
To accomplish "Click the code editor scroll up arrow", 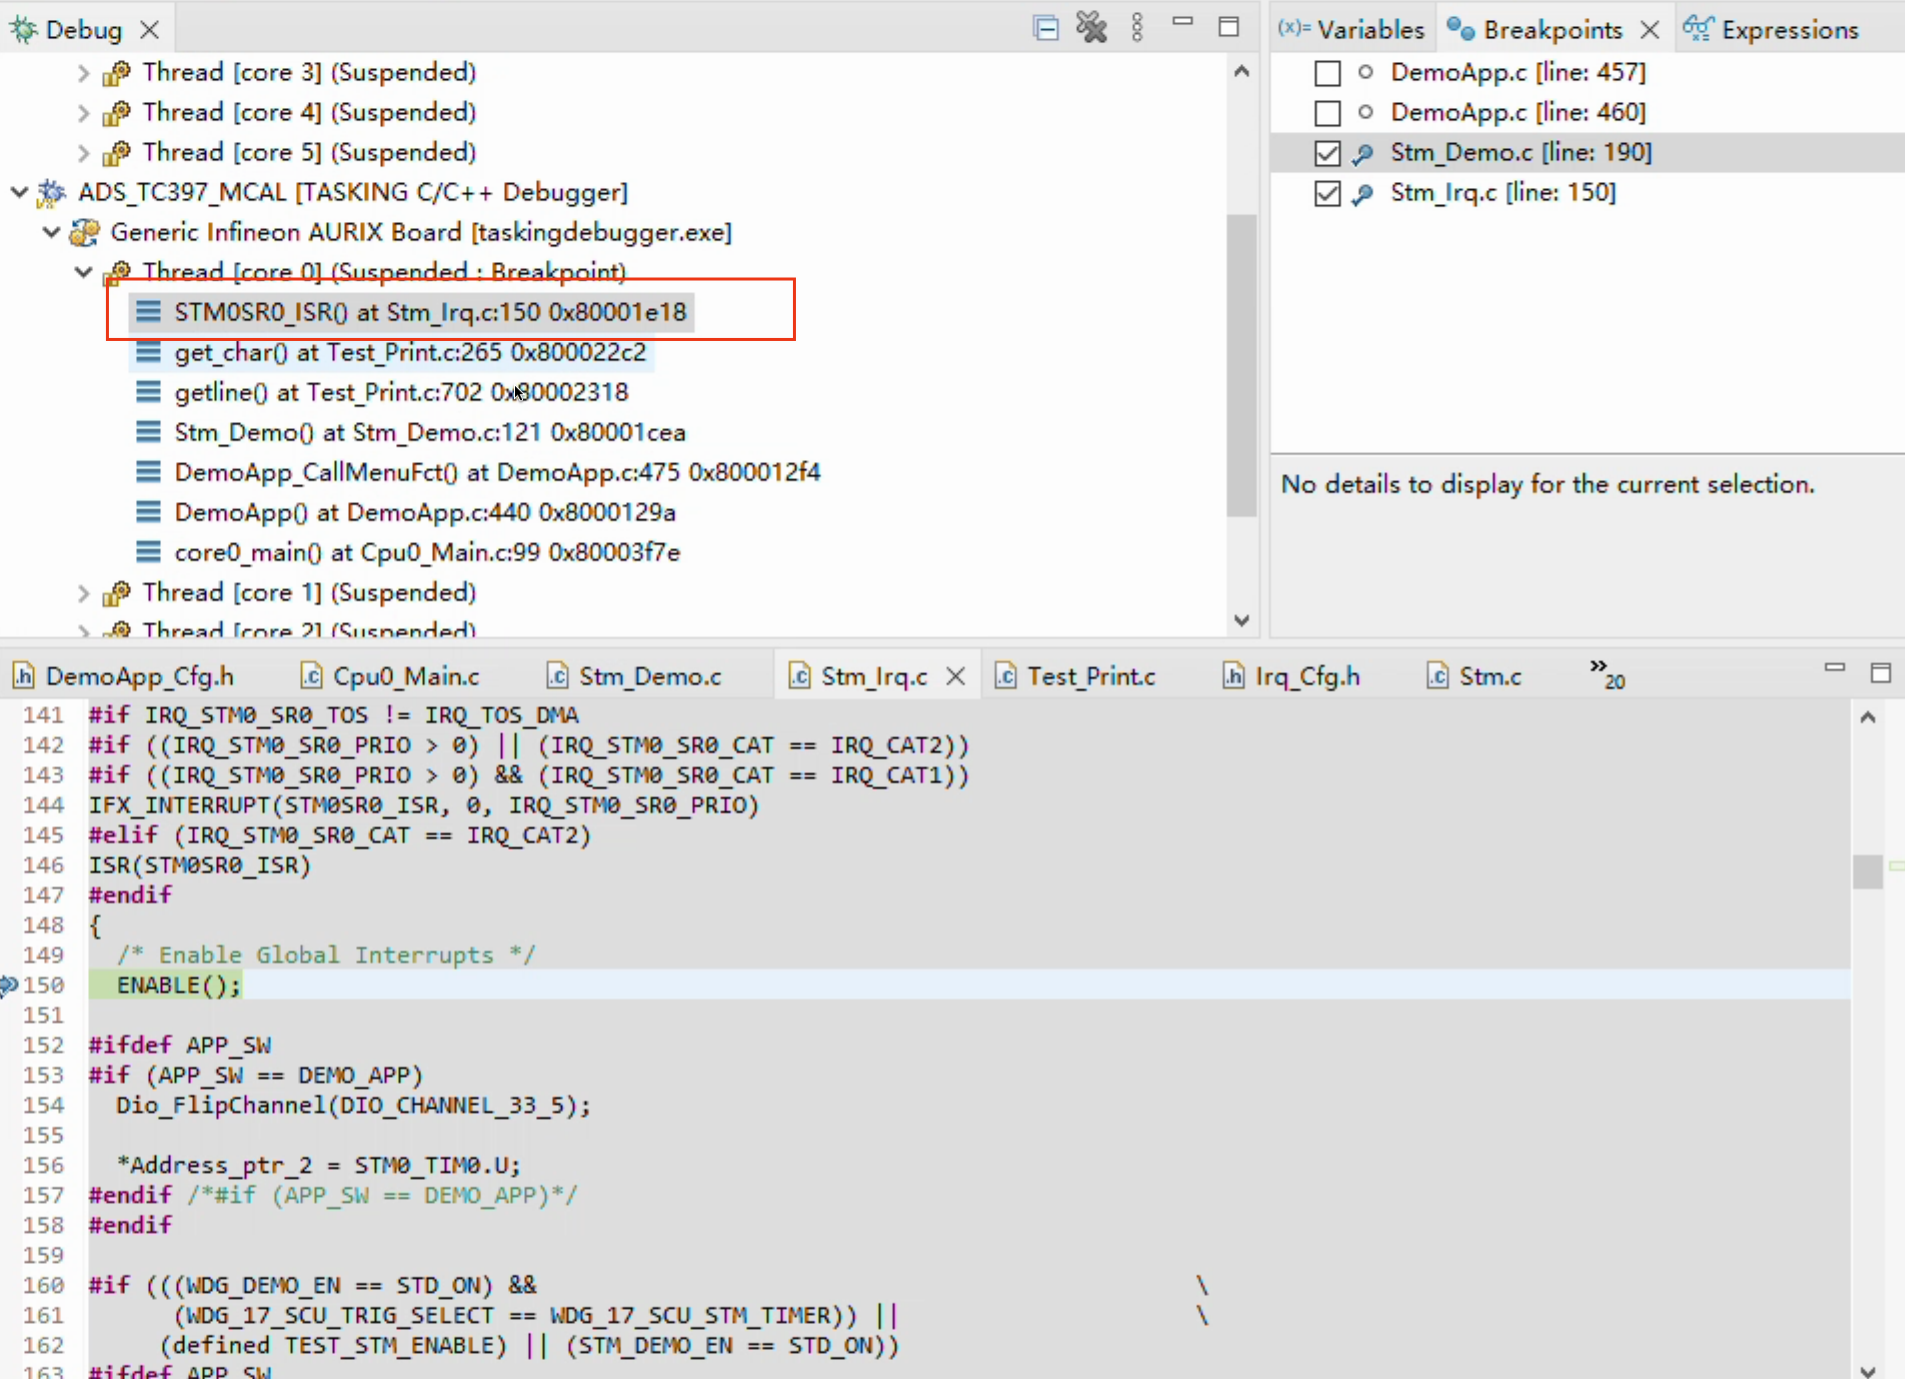I will (x=1867, y=717).
